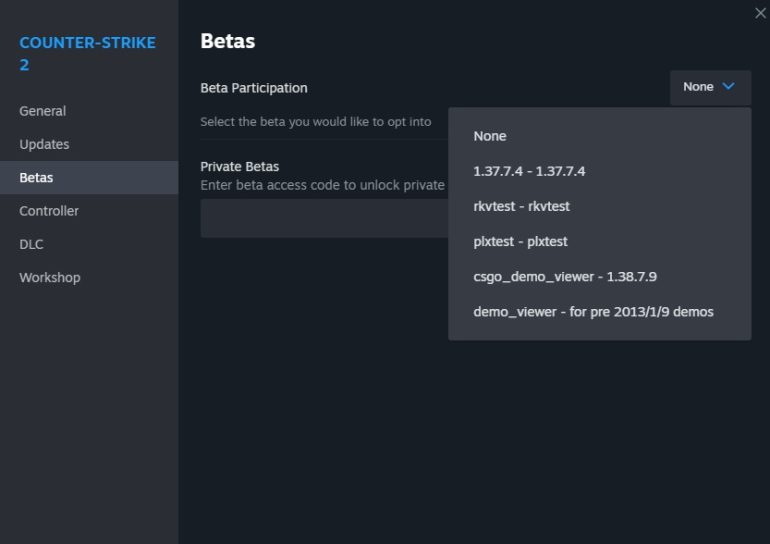Click the blue chevron arrow beside None
Screen dimensions: 770x544
click(x=728, y=87)
